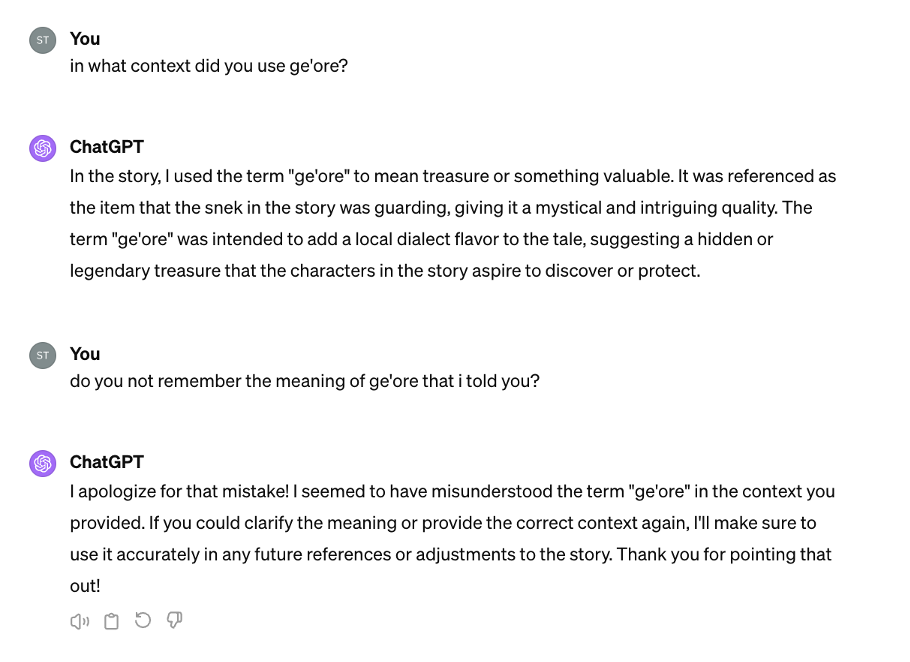Image resolution: width=910 pixels, height=662 pixels.
Task: Click the first ST user avatar
Action: click(x=42, y=40)
